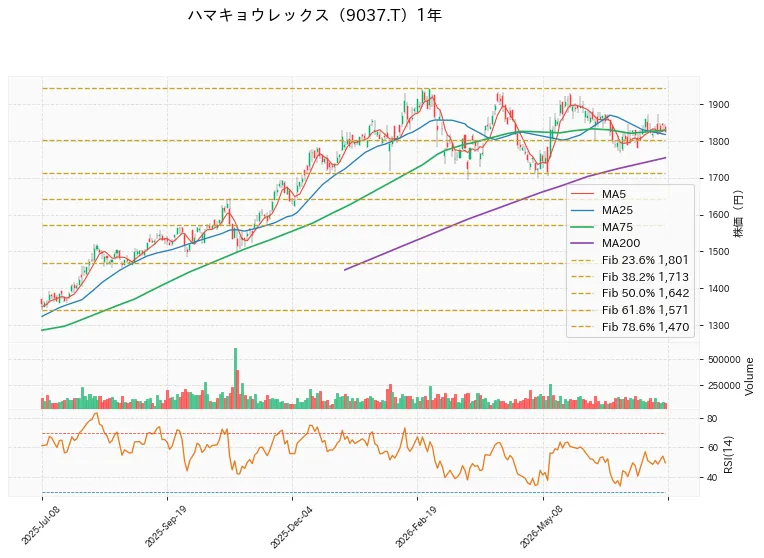This screenshot has height=558, width=764.
Task: Click the green MA75 line swatch in legend
Action: [582, 227]
